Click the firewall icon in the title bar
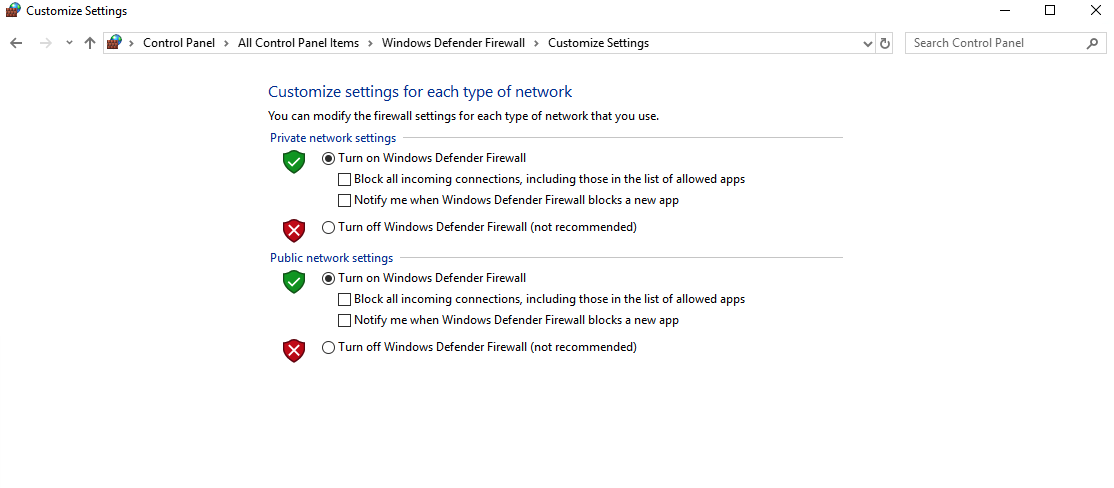This screenshot has width=1114, height=488. 13,11
